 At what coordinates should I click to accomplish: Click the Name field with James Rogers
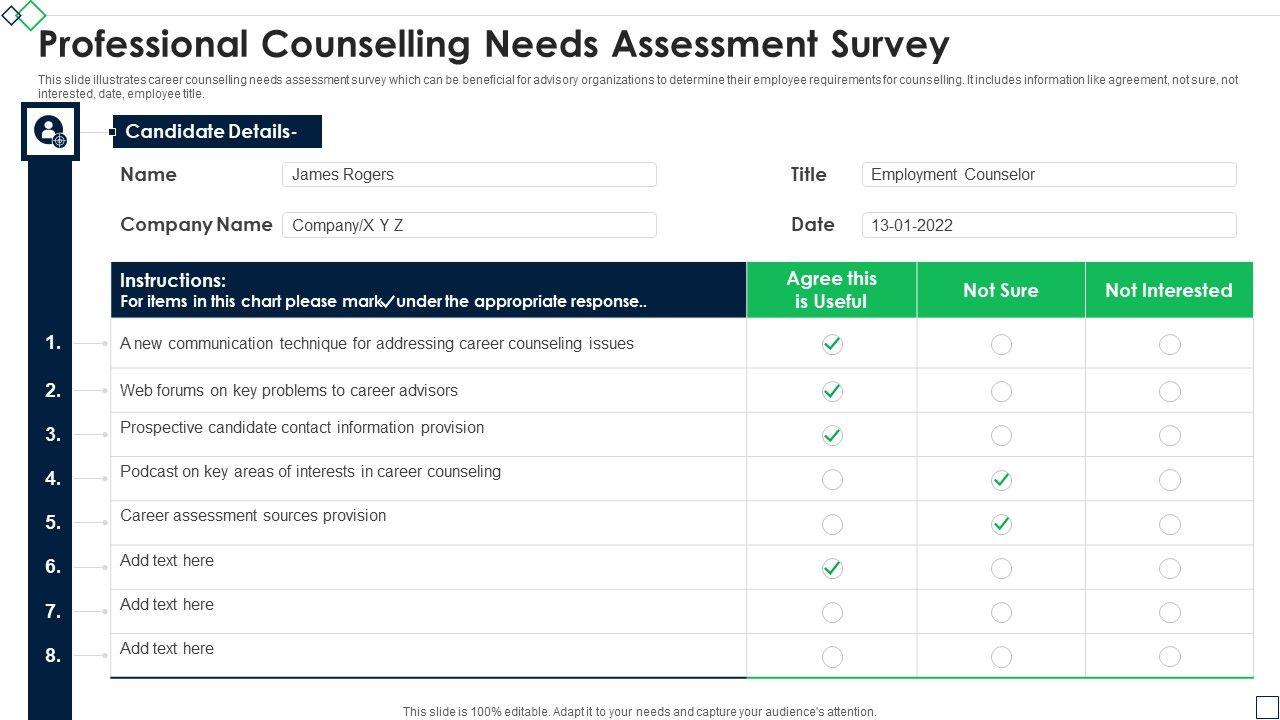(469, 175)
